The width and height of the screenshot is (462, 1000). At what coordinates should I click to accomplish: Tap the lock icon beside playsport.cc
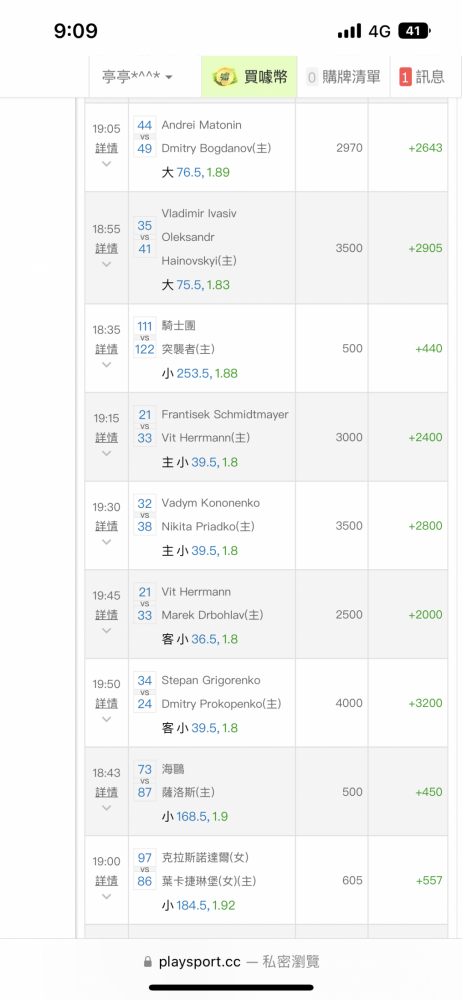tap(148, 961)
